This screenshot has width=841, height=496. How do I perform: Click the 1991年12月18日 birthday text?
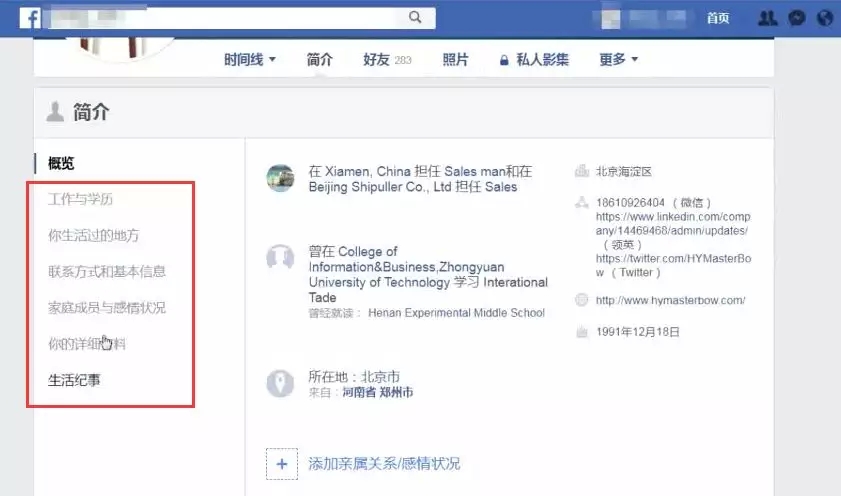pos(638,332)
